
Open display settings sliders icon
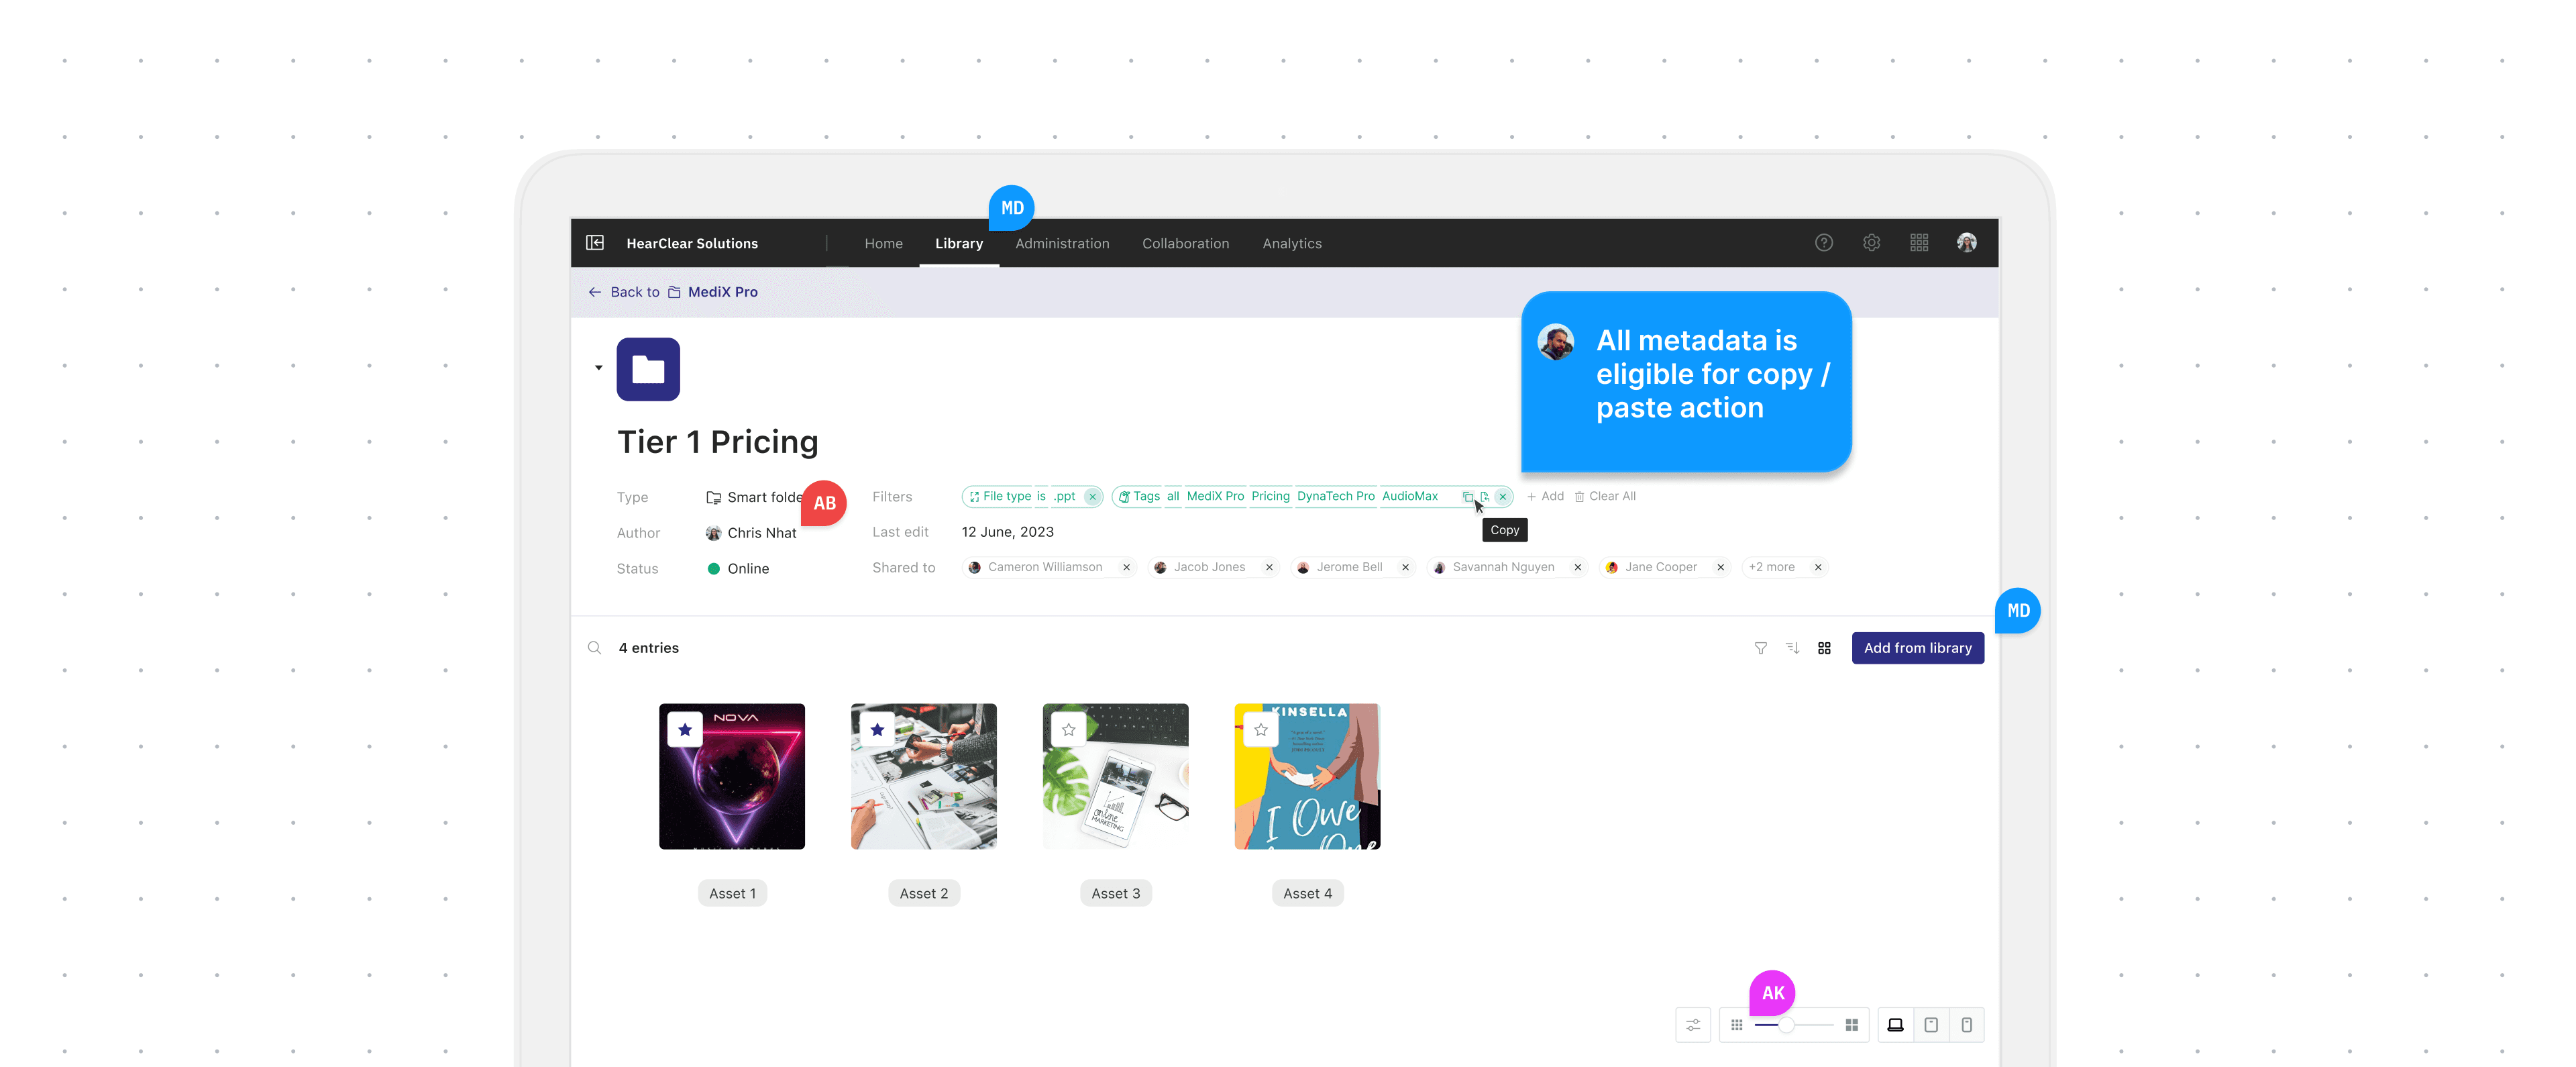pyautogui.click(x=1693, y=1025)
